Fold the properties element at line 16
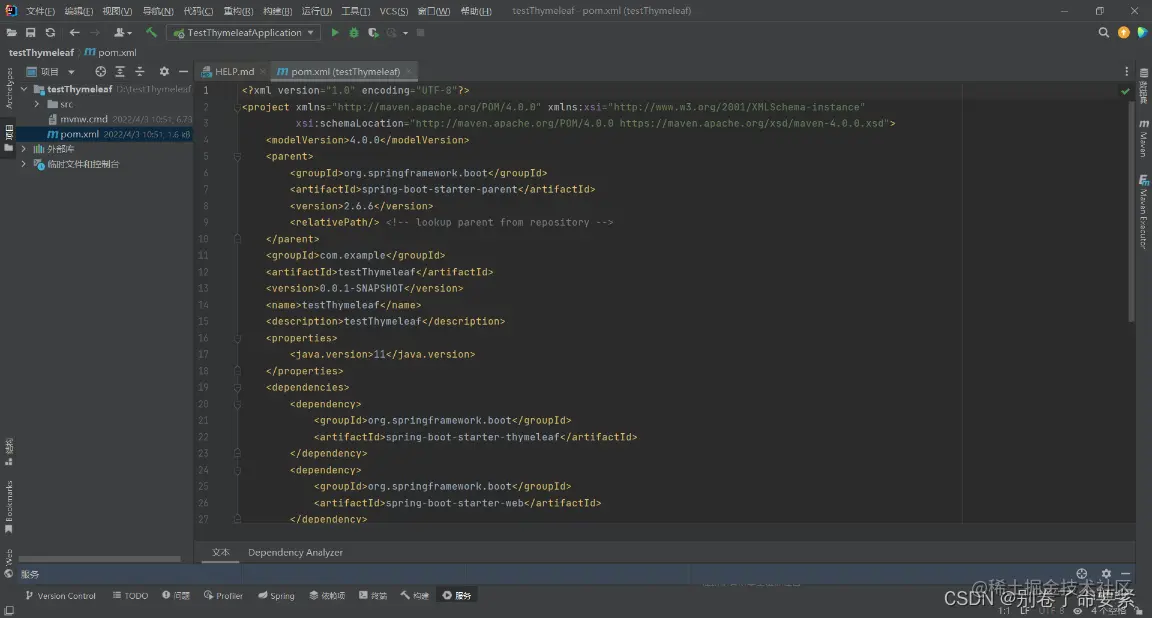Viewport: 1152px width, 618px height. (237, 338)
